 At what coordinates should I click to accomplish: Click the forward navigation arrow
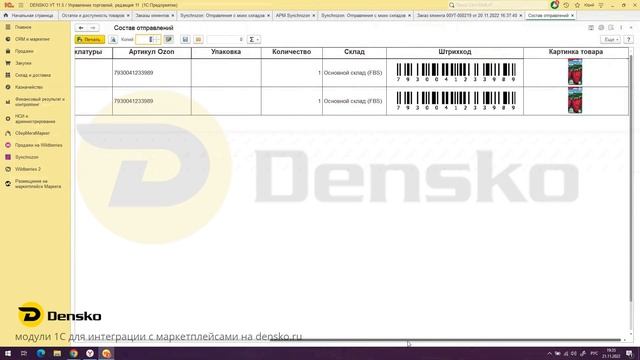coord(93,28)
